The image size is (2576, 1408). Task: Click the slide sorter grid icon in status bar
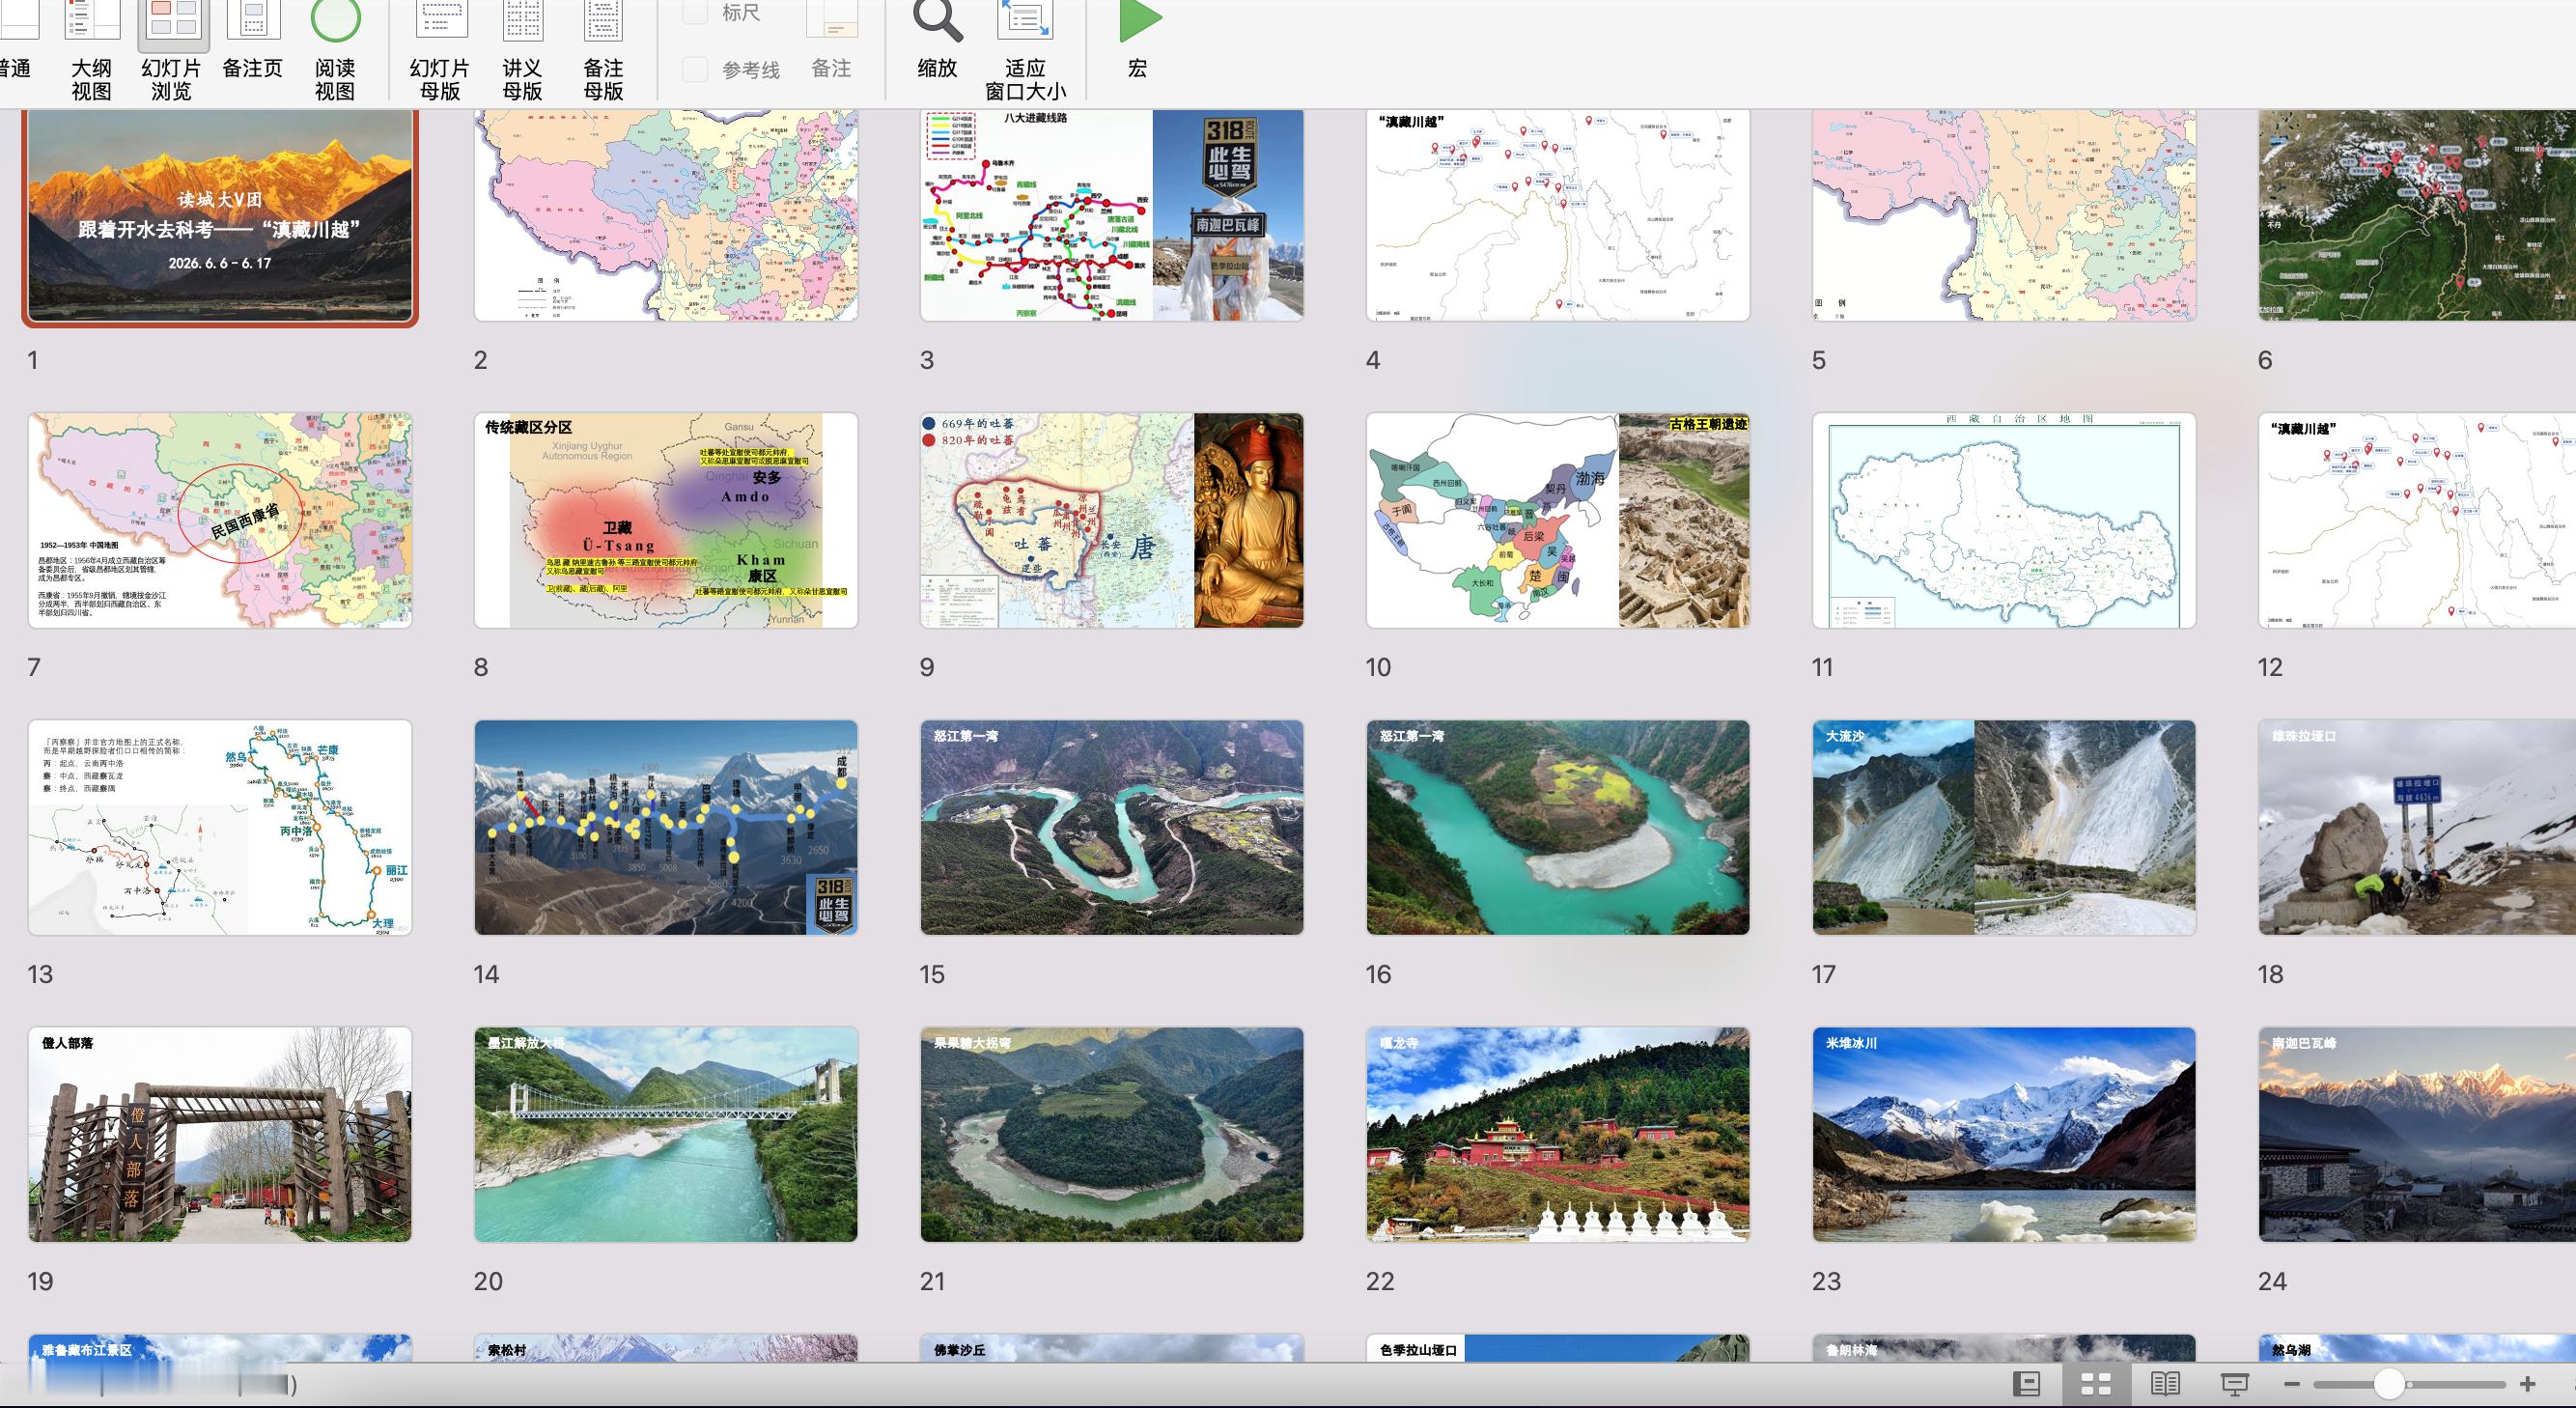2096,1384
